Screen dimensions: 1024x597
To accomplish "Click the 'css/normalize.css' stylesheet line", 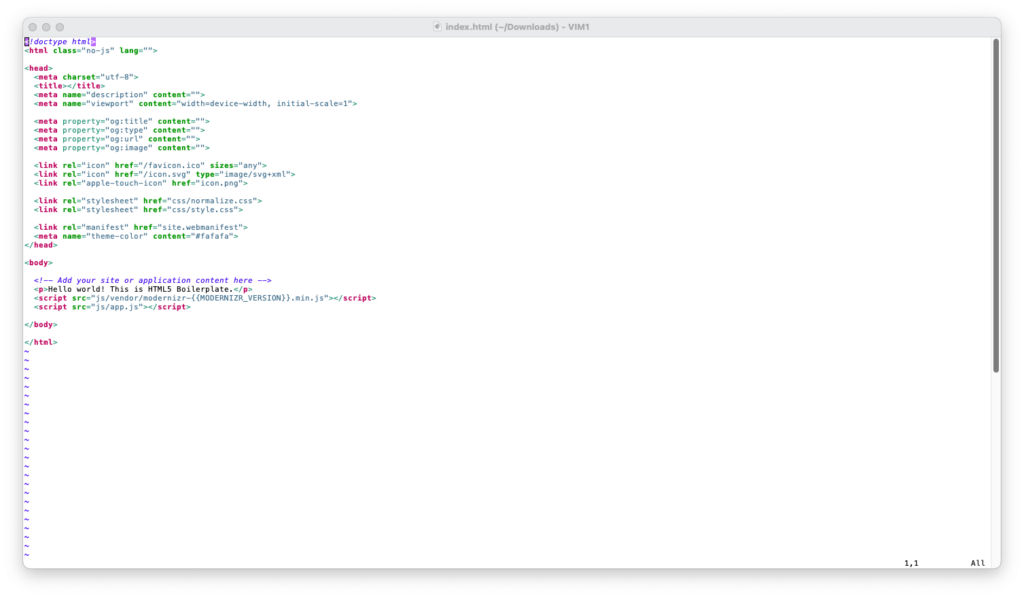I will 148,201.
